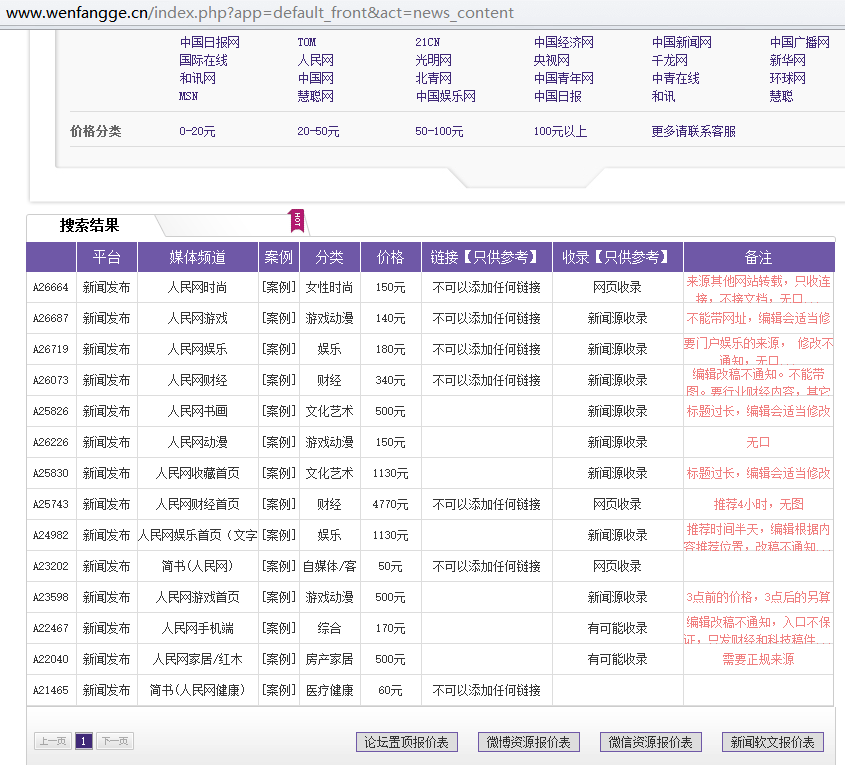
Task: Open the [案例] link for 人民网时尚
Action: [x=279, y=287]
